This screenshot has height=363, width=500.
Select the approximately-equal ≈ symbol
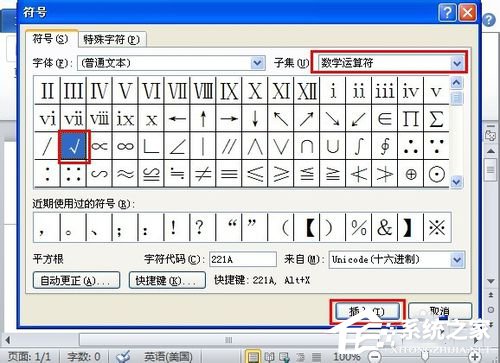point(125,174)
